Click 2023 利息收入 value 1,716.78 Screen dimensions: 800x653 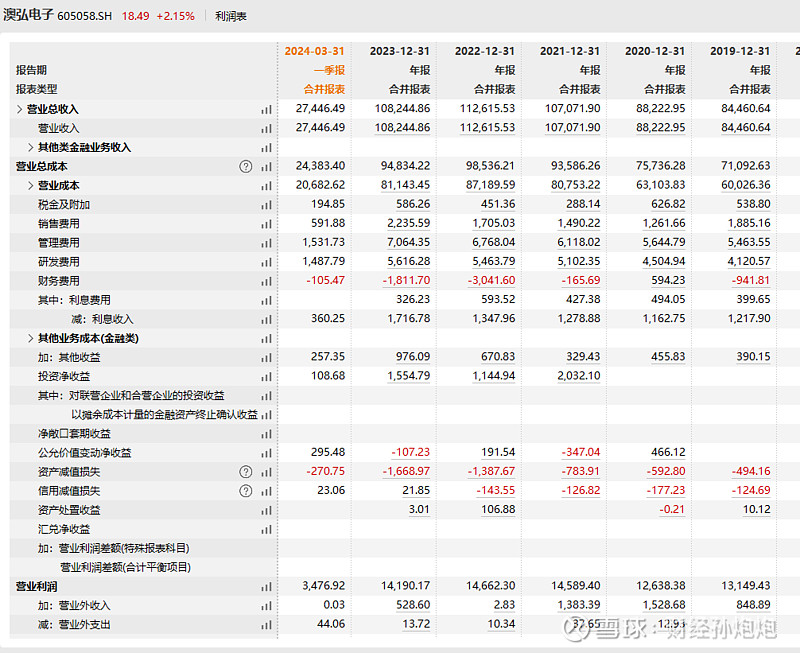[x=409, y=319]
